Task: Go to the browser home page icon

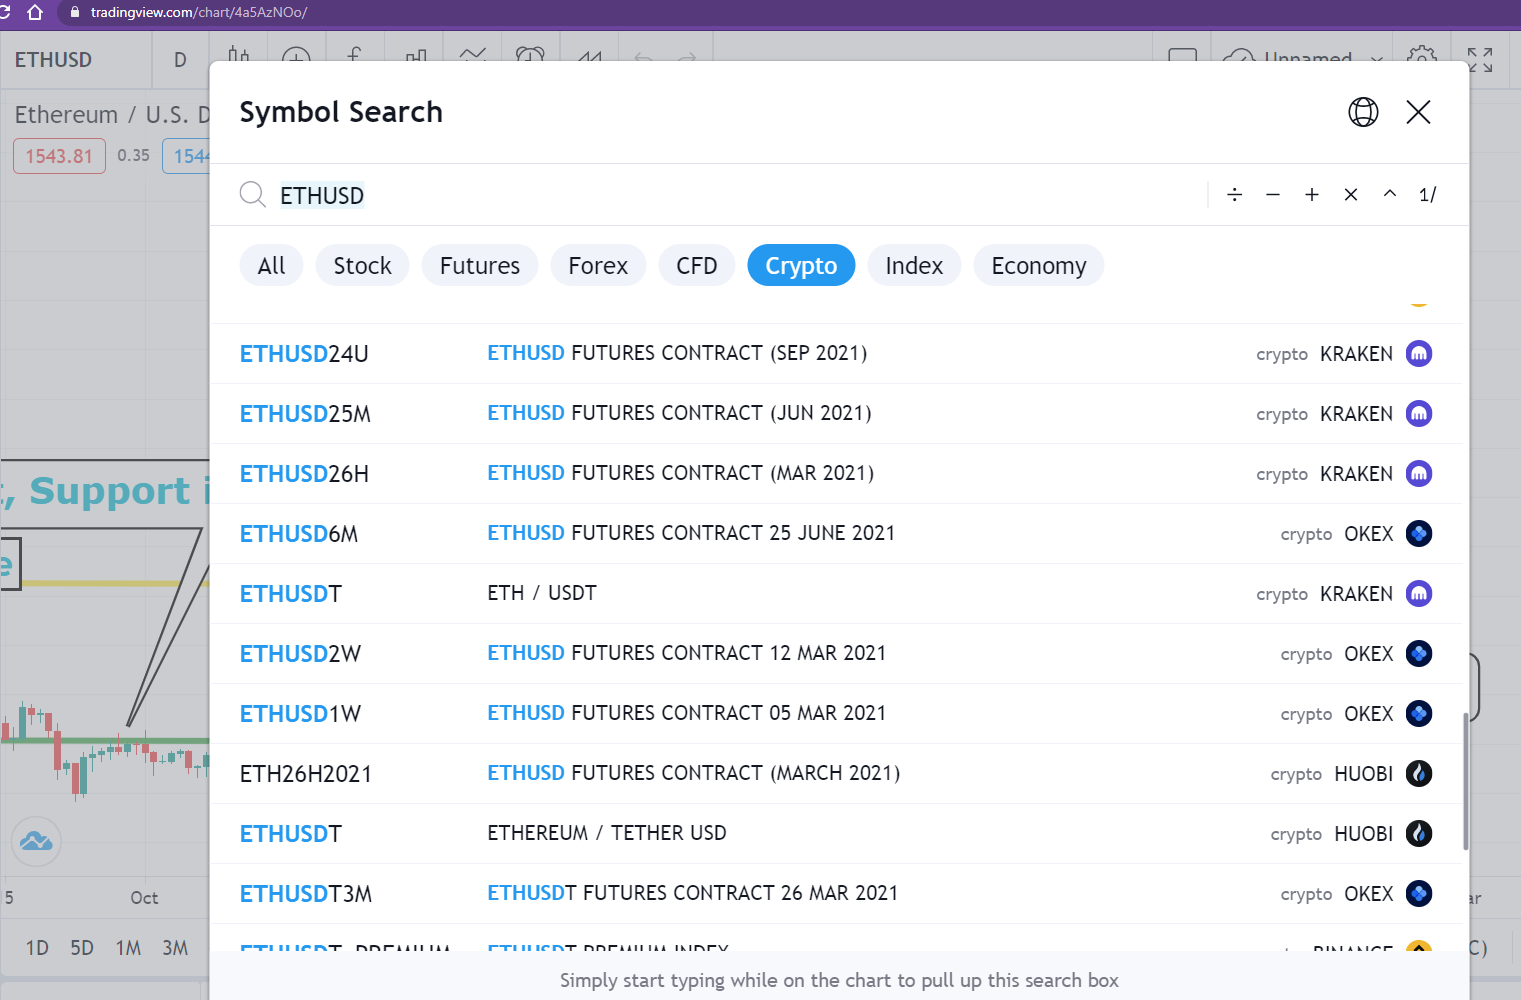Action: [35, 12]
